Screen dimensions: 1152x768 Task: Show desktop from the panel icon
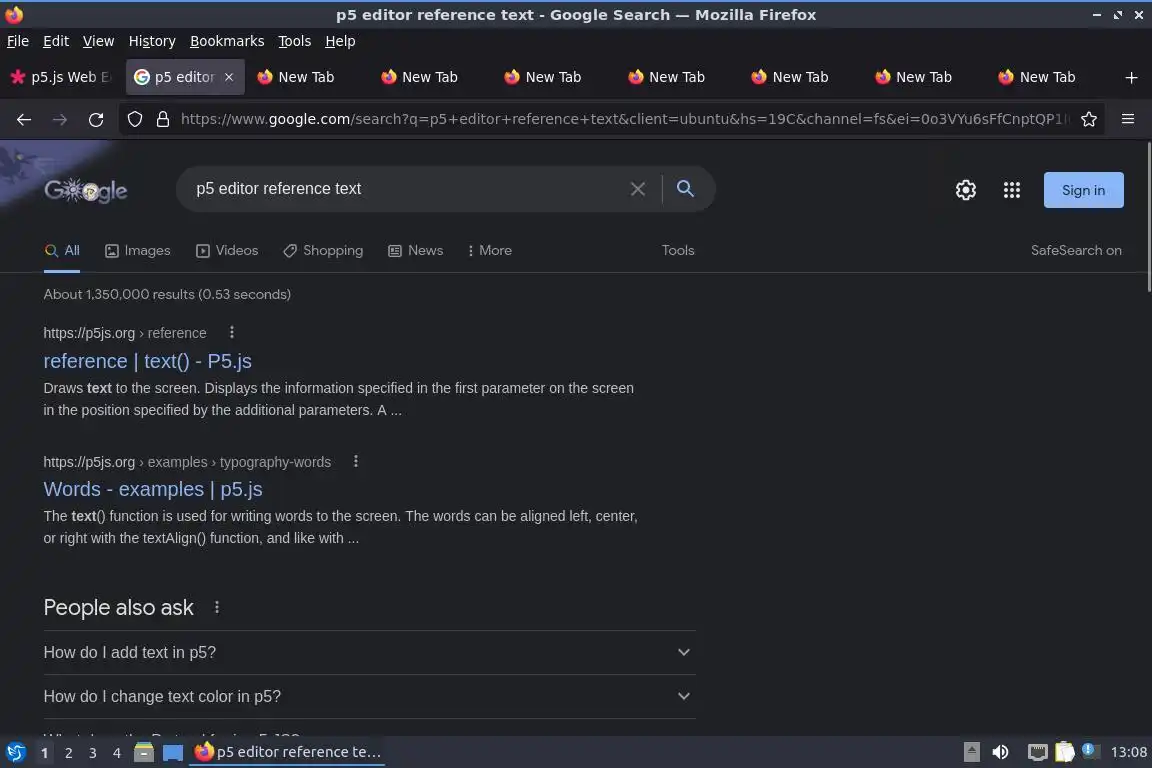tap(173, 753)
